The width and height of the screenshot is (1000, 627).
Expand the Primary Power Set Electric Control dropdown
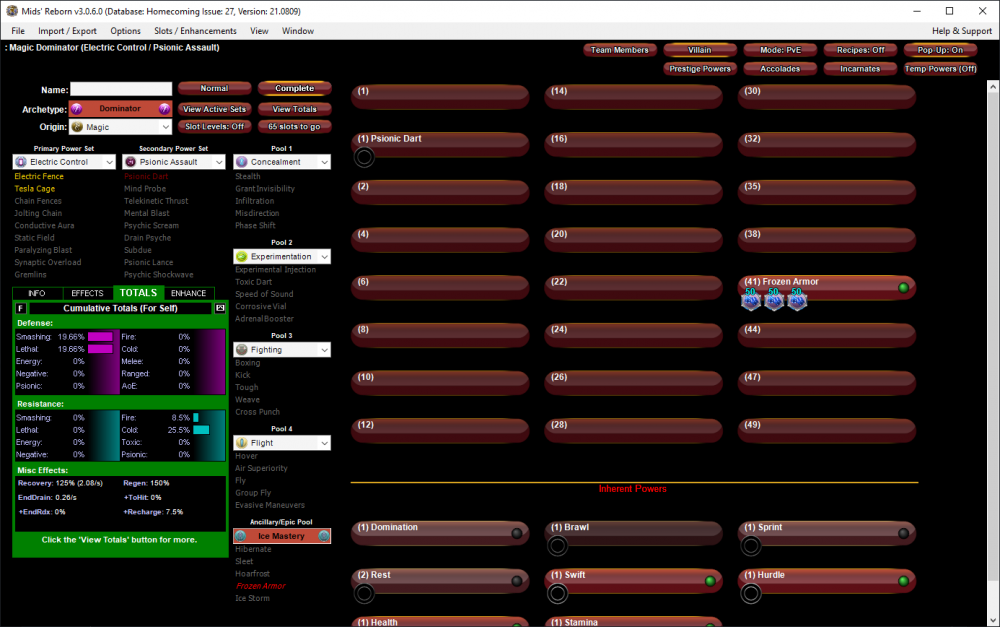pos(64,161)
